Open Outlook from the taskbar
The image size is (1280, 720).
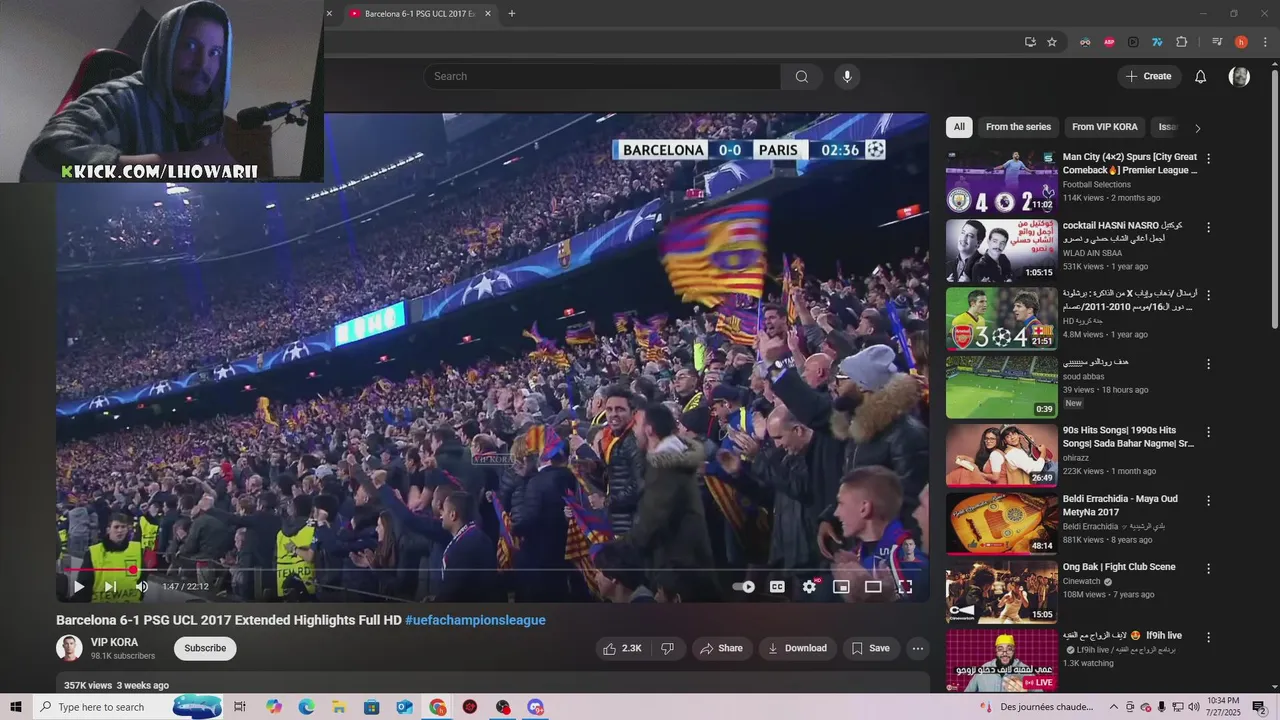pos(404,707)
